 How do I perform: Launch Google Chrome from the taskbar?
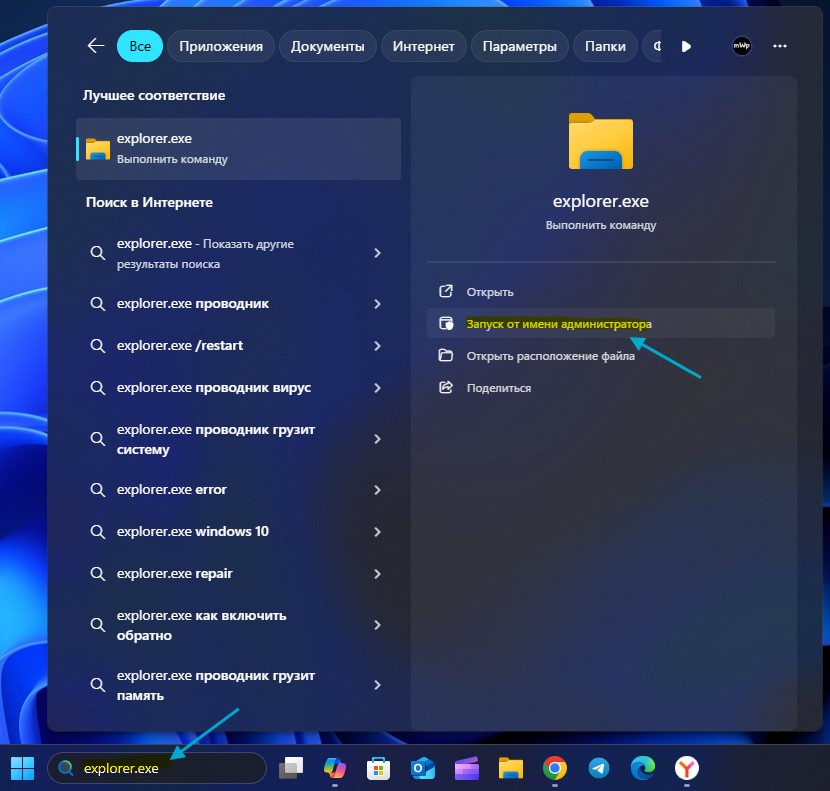tap(555, 768)
